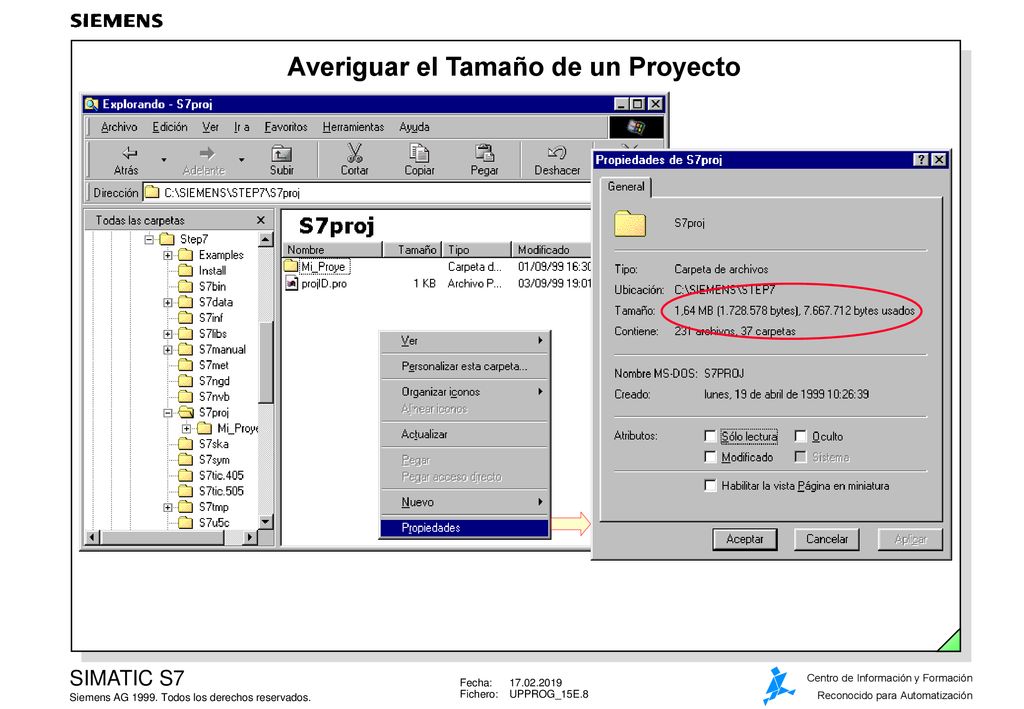This screenshot has width=1024, height=709.
Task: Select the S7u5c folder in tree
Action: click(204, 522)
